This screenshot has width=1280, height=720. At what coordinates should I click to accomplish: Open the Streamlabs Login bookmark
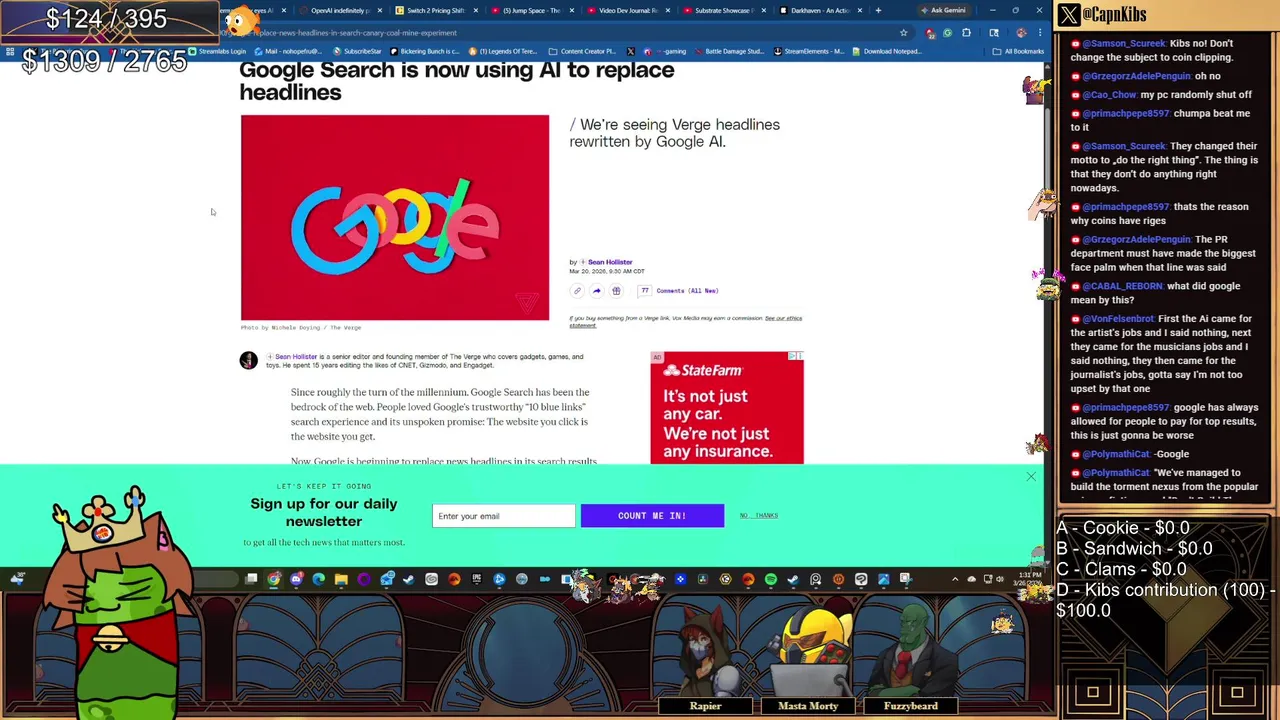point(216,51)
